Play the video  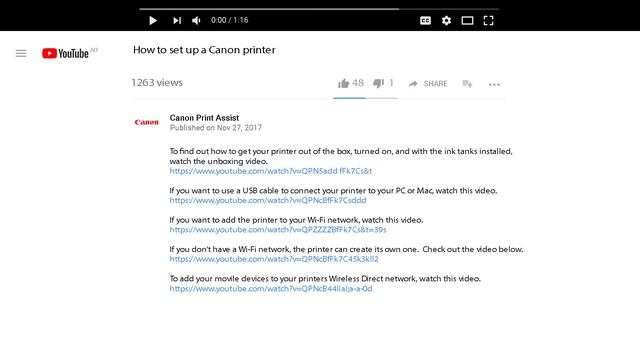(153, 20)
